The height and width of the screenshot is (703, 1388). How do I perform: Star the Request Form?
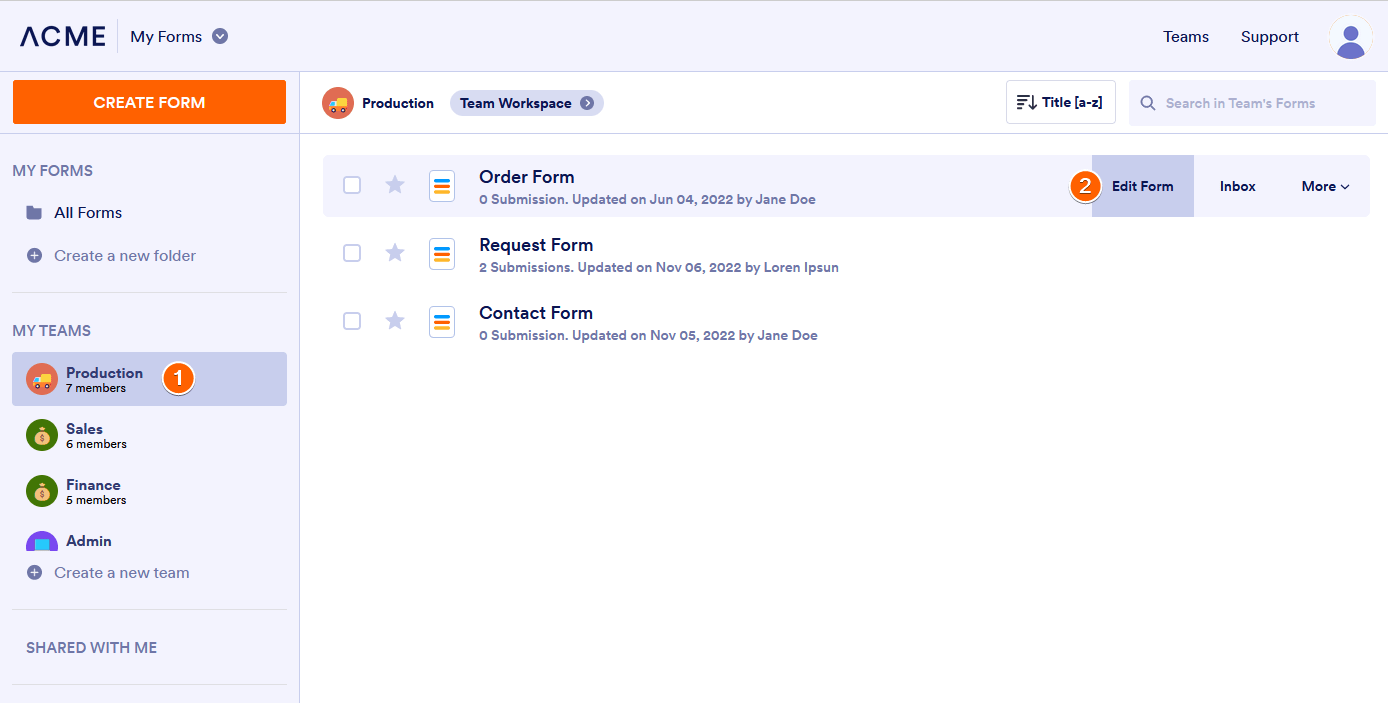click(395, 253)
